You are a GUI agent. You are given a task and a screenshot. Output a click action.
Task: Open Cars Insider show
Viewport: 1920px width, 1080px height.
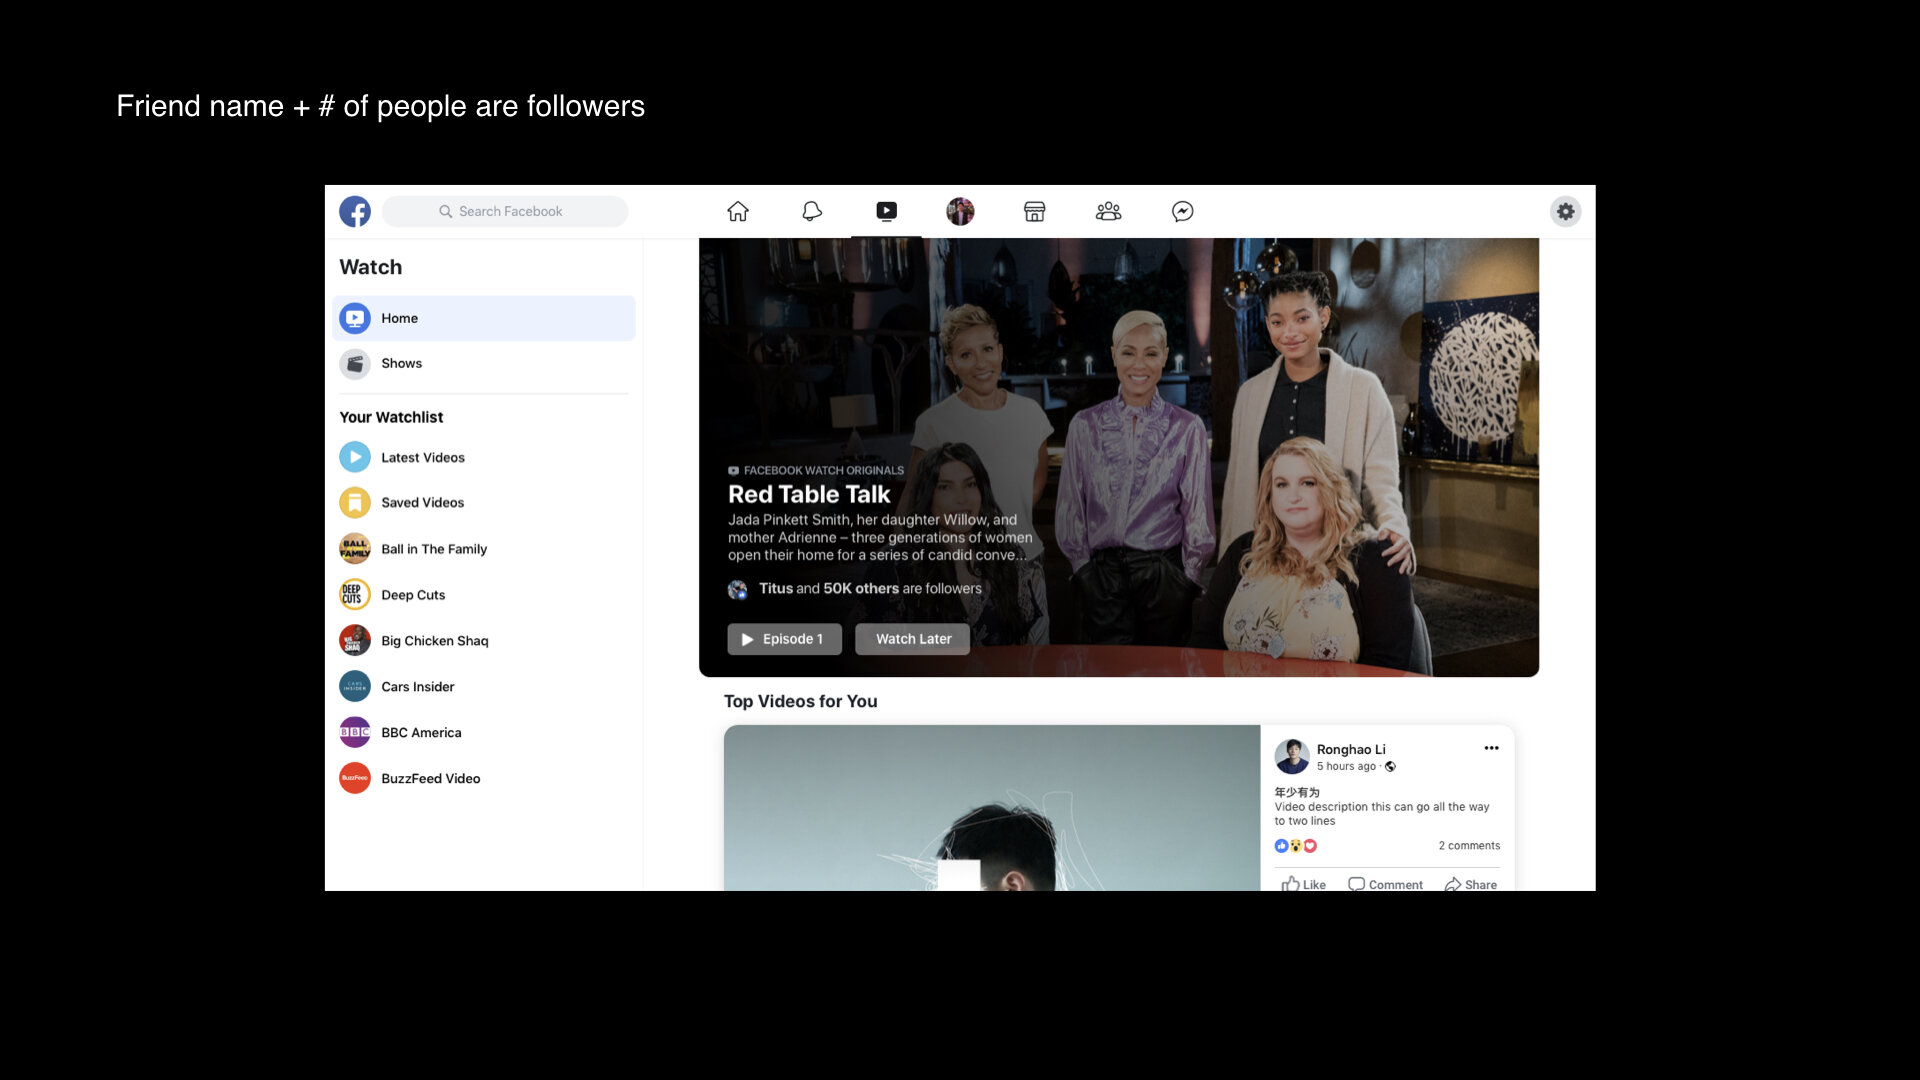point(484,686)
